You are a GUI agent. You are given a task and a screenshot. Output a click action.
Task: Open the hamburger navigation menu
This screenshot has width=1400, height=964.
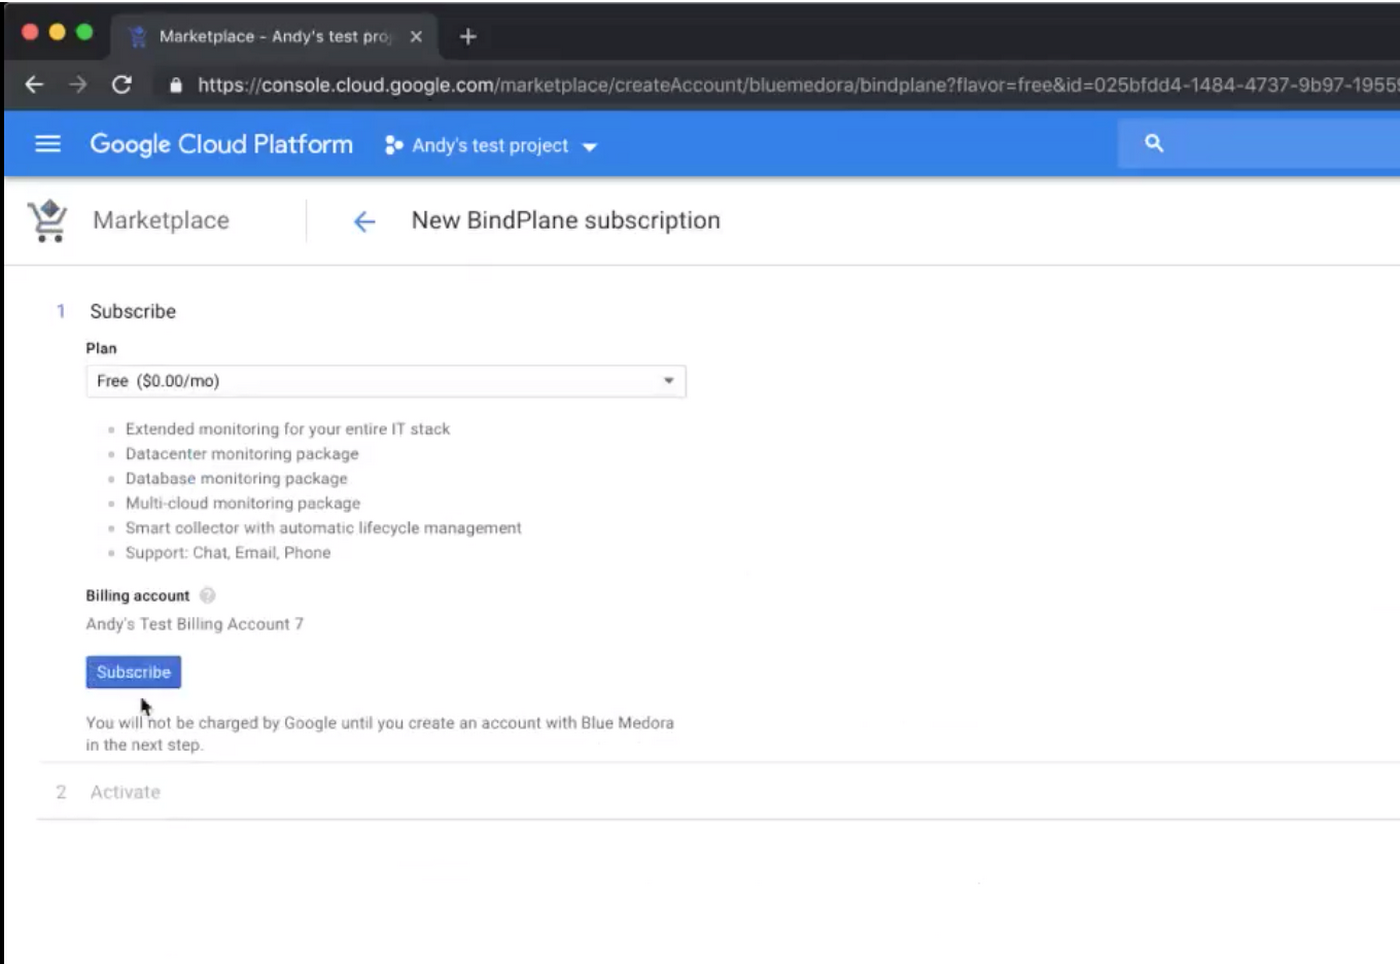(x=48, y=144)
